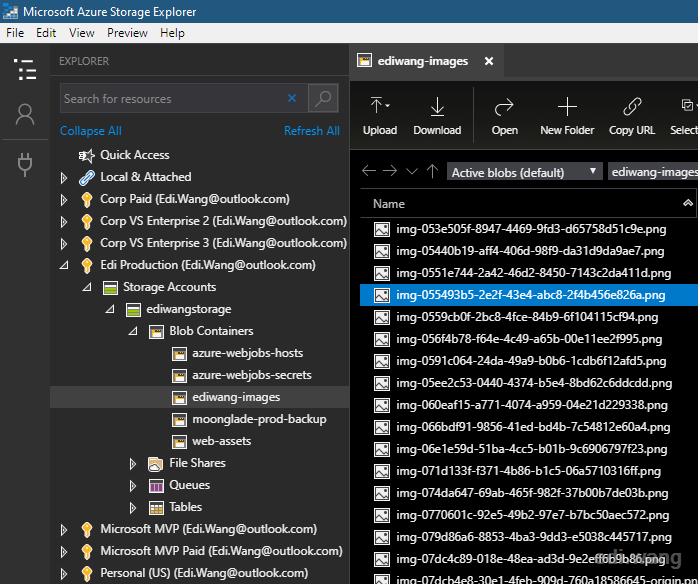Open the Account Management person icon
This screenshot has width=698, height=584.
pyautogui.click(x=25, y=114)
